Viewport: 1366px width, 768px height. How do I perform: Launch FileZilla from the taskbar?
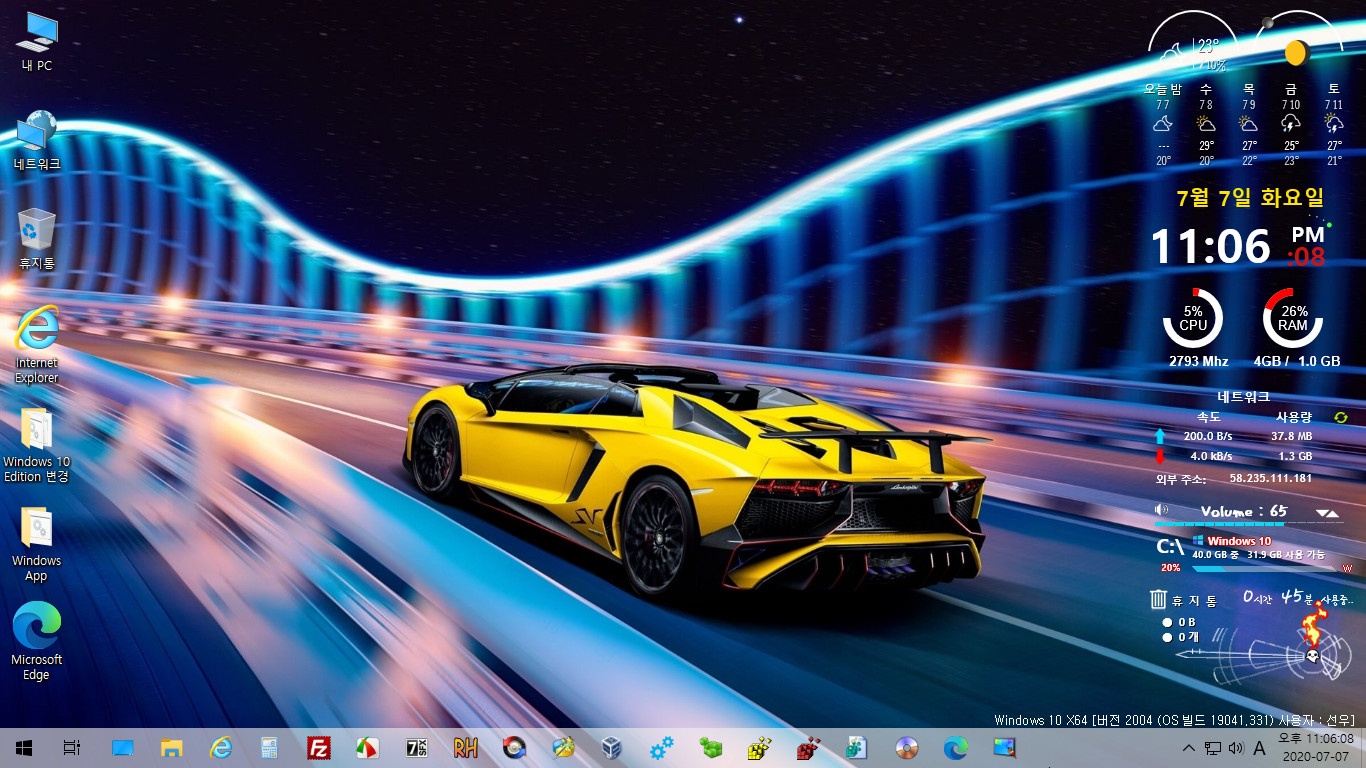(x=319, y=747)
